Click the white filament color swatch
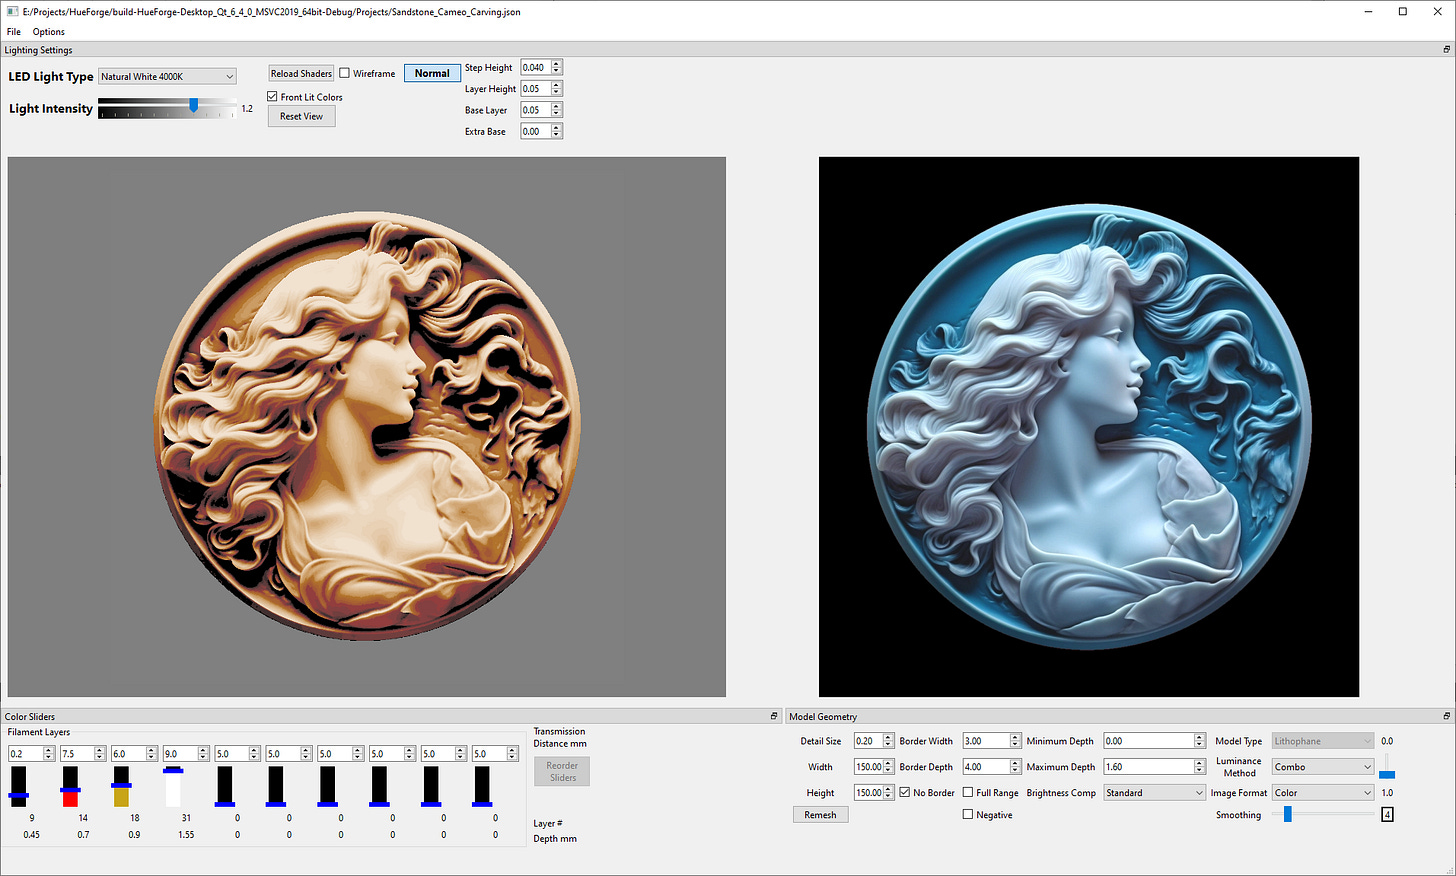This screenshot has height=876, width=1456. tap(173, 790)
